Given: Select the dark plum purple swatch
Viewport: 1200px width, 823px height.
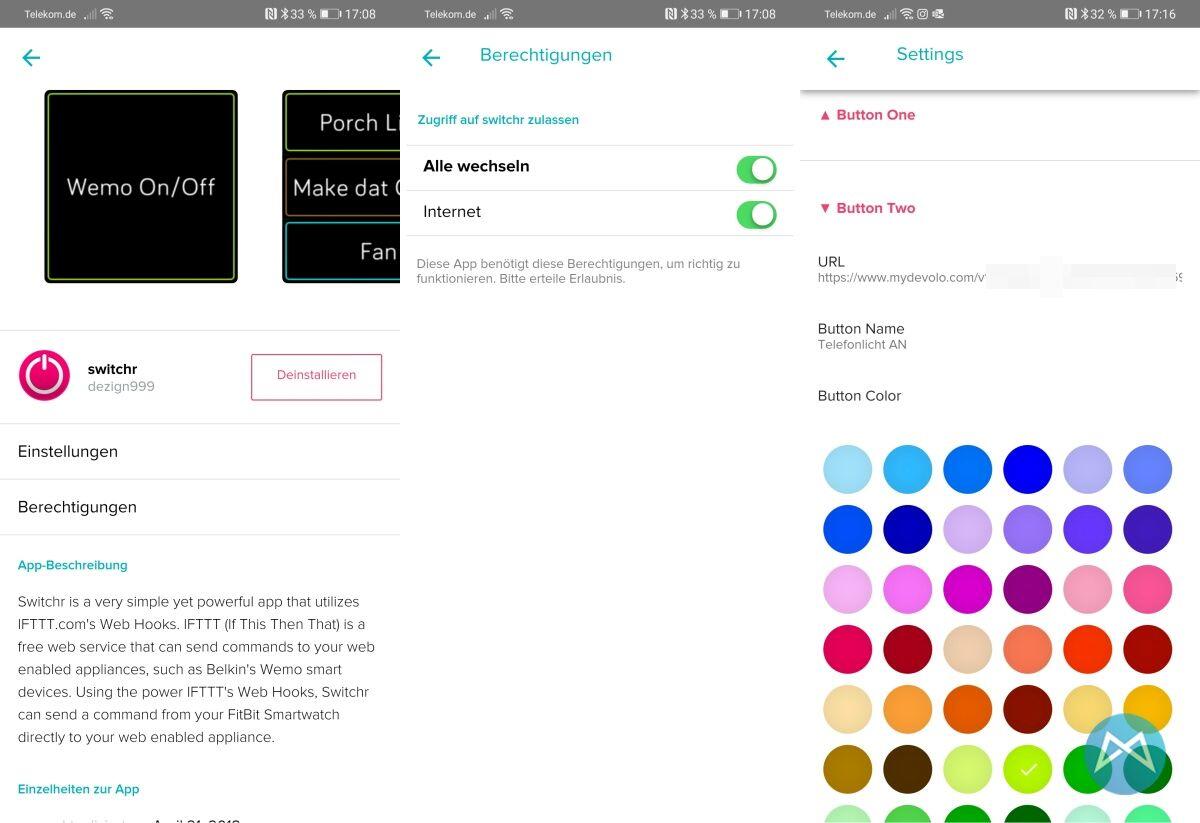Looking at the screenshot, I should pyautogui.click(x=1028, y=589).
